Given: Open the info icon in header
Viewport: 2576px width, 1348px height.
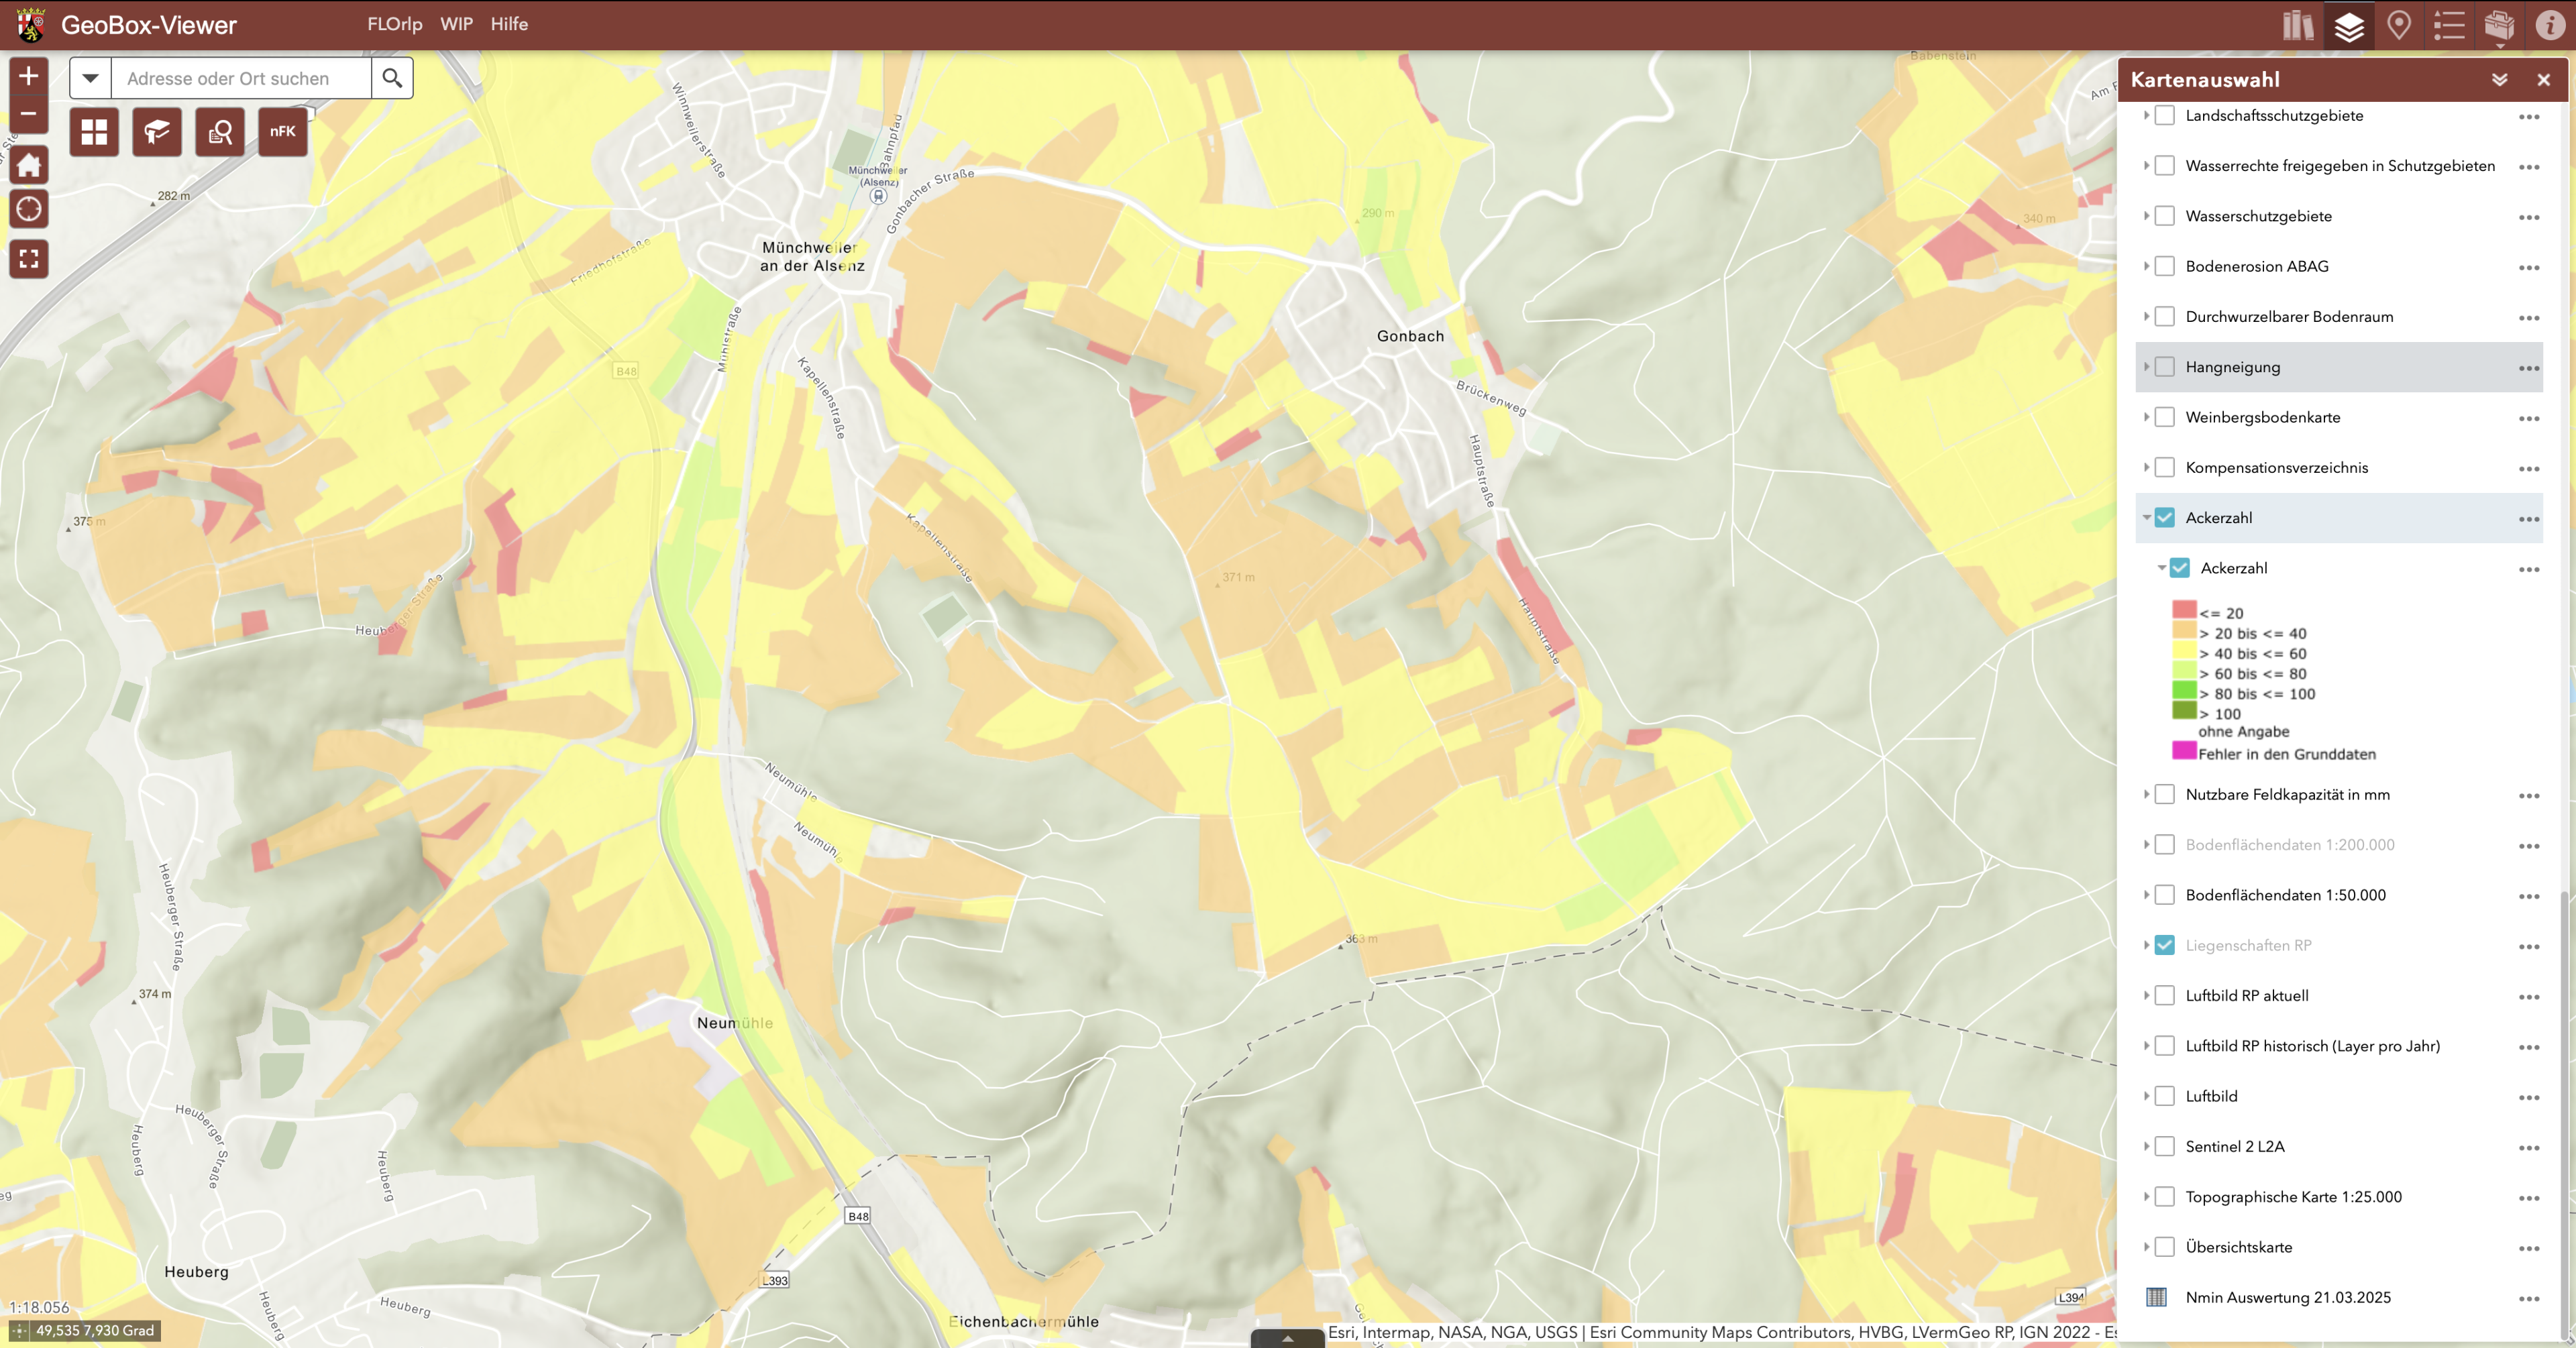Looking at the screenshot, I should [x=2550, y=25].
